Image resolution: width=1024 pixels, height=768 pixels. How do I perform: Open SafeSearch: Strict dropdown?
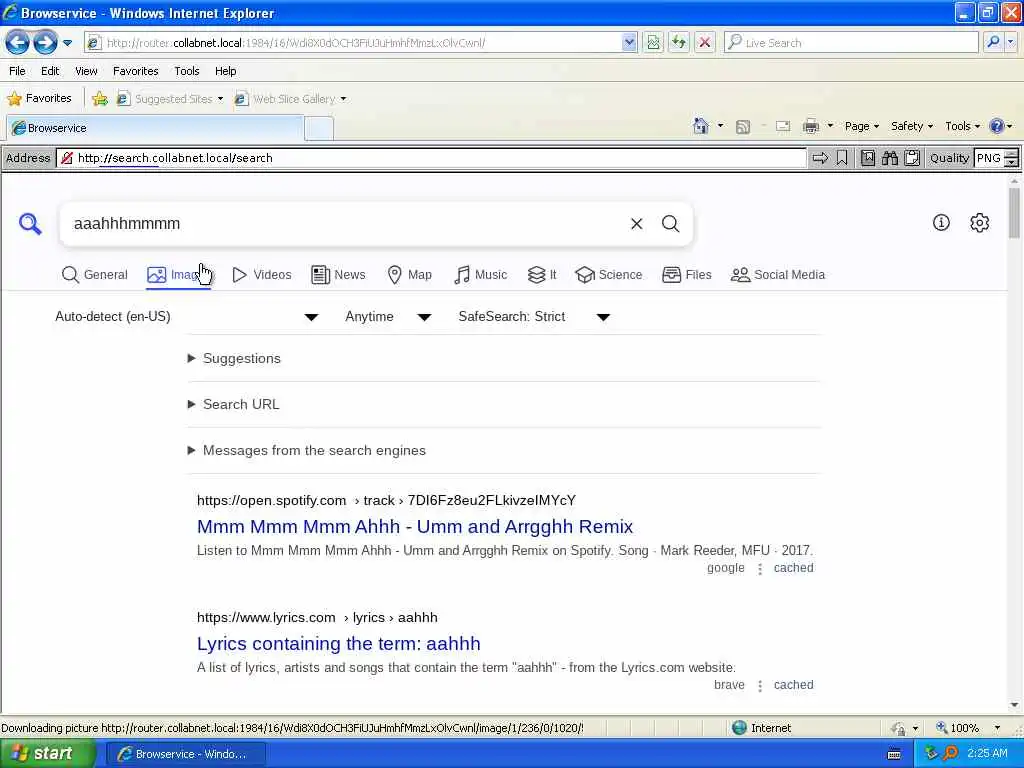pos(534,317)
